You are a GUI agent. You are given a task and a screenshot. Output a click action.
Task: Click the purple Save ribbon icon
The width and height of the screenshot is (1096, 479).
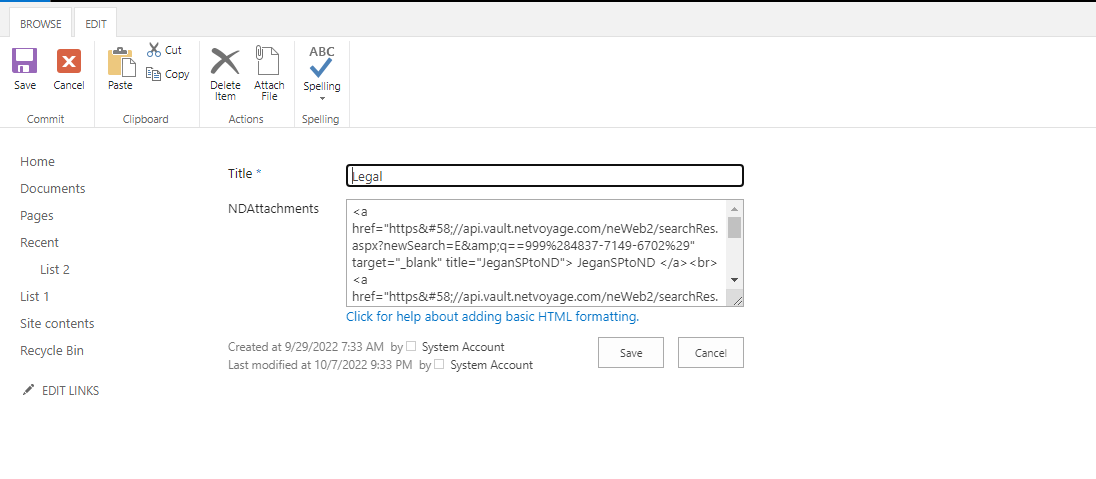[24, 62]
